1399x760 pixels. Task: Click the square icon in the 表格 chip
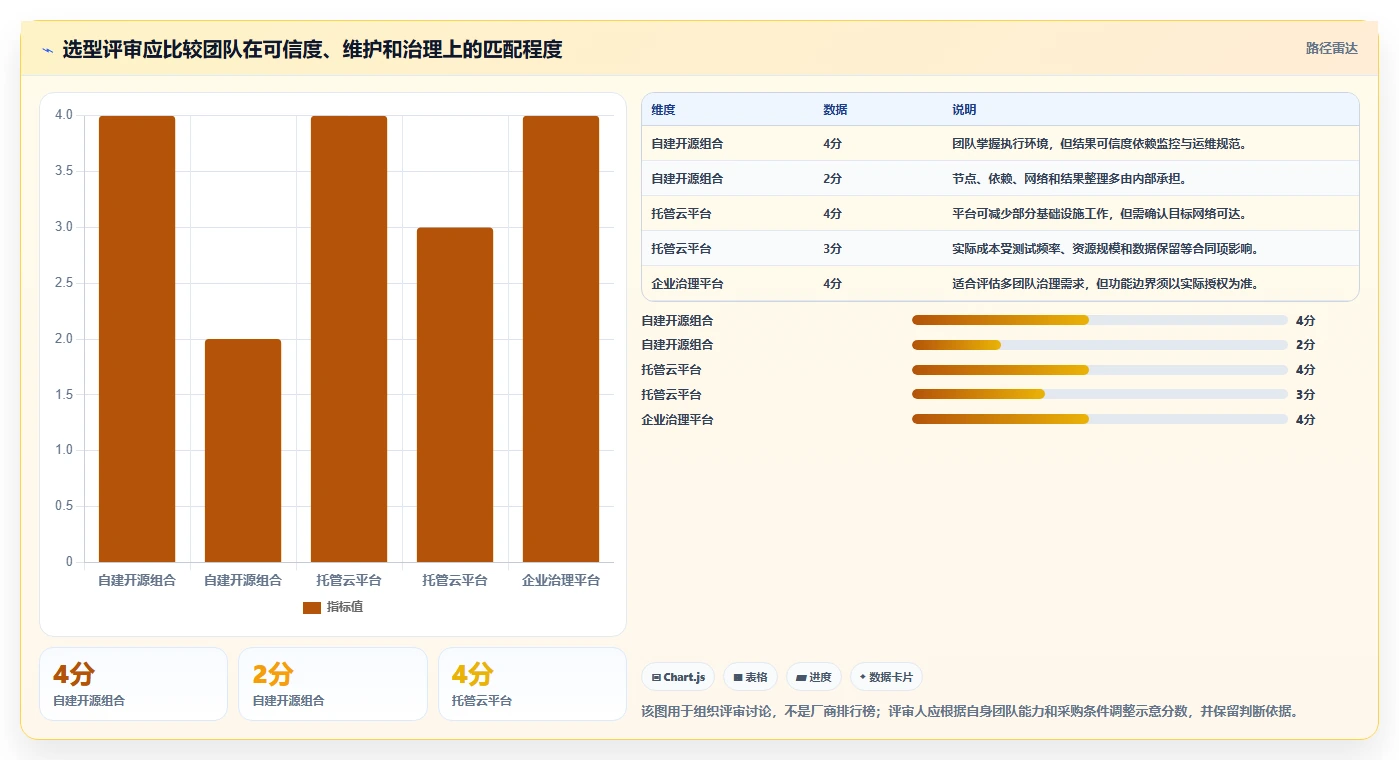(738, 677)
